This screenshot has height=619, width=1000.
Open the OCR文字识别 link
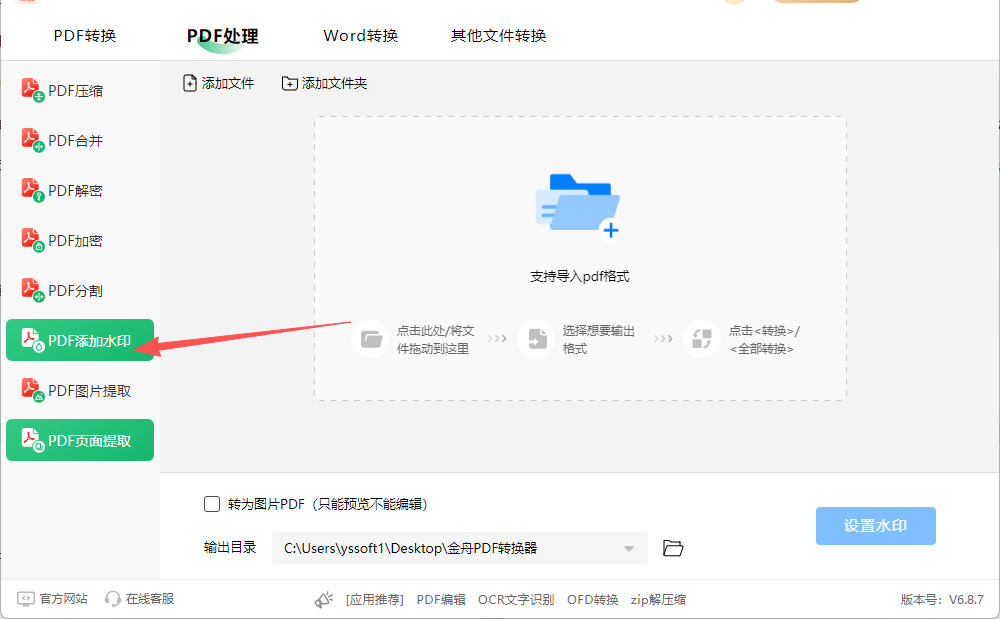pos(516,600)
